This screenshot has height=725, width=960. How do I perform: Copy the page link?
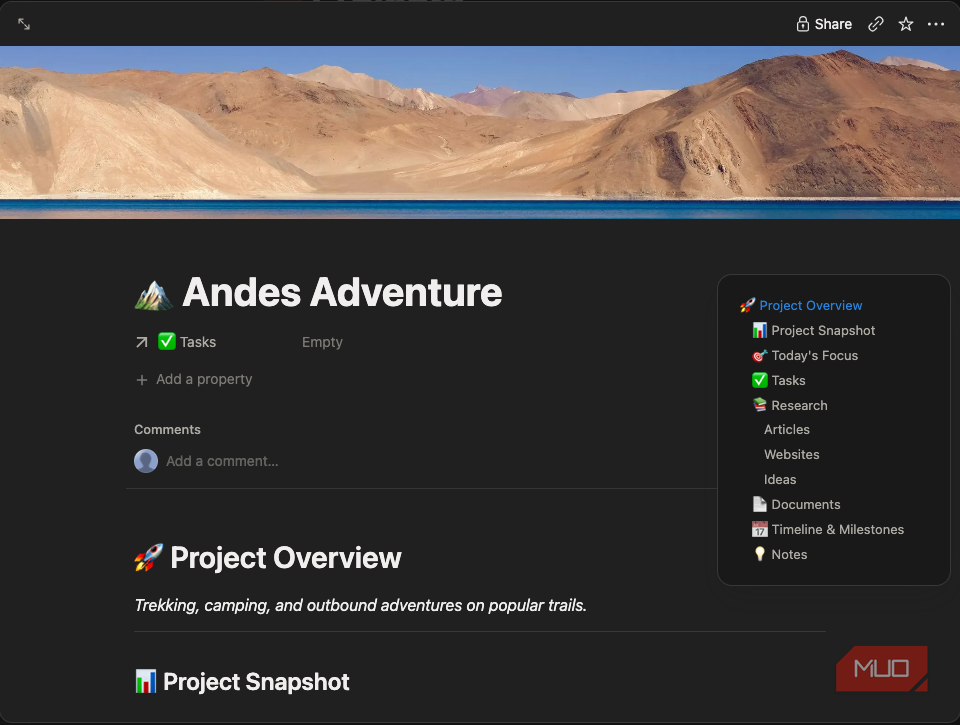(876, 24)
